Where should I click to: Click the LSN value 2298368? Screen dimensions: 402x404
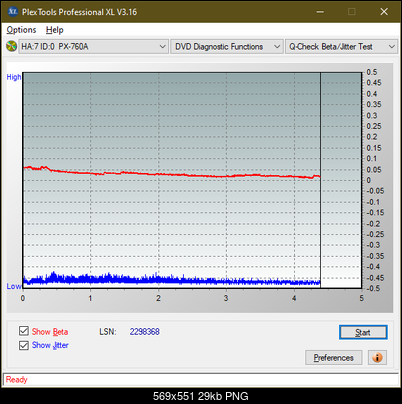[x=145, y=332]
